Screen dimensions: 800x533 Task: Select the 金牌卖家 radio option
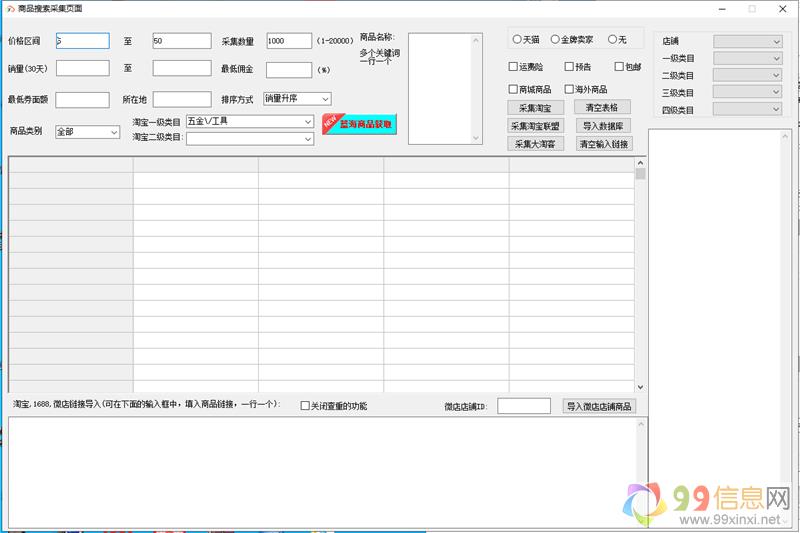pyautogui.click(x=555, y=39)
